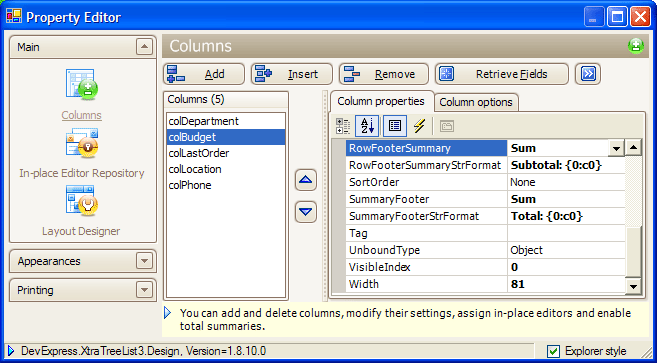Select colPhone in the columns list

[x=226, y=185]
